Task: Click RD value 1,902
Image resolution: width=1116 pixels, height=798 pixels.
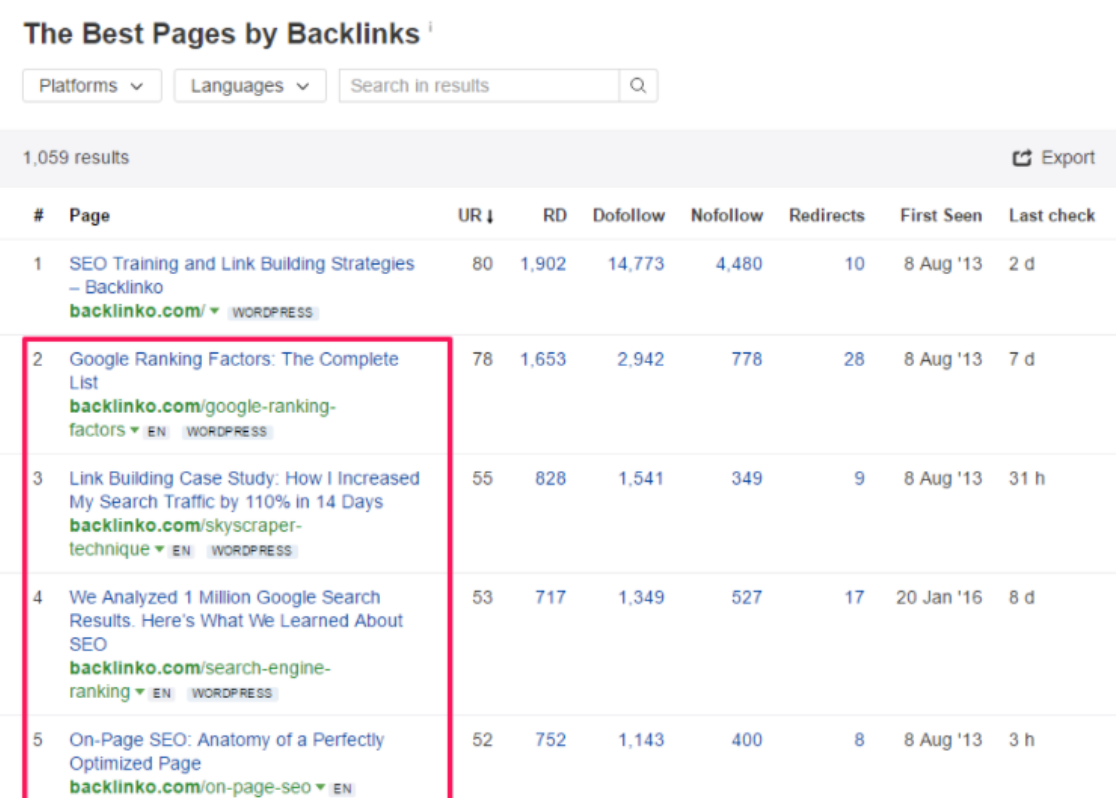Action: pyautogui.click(x=543, y=264)
